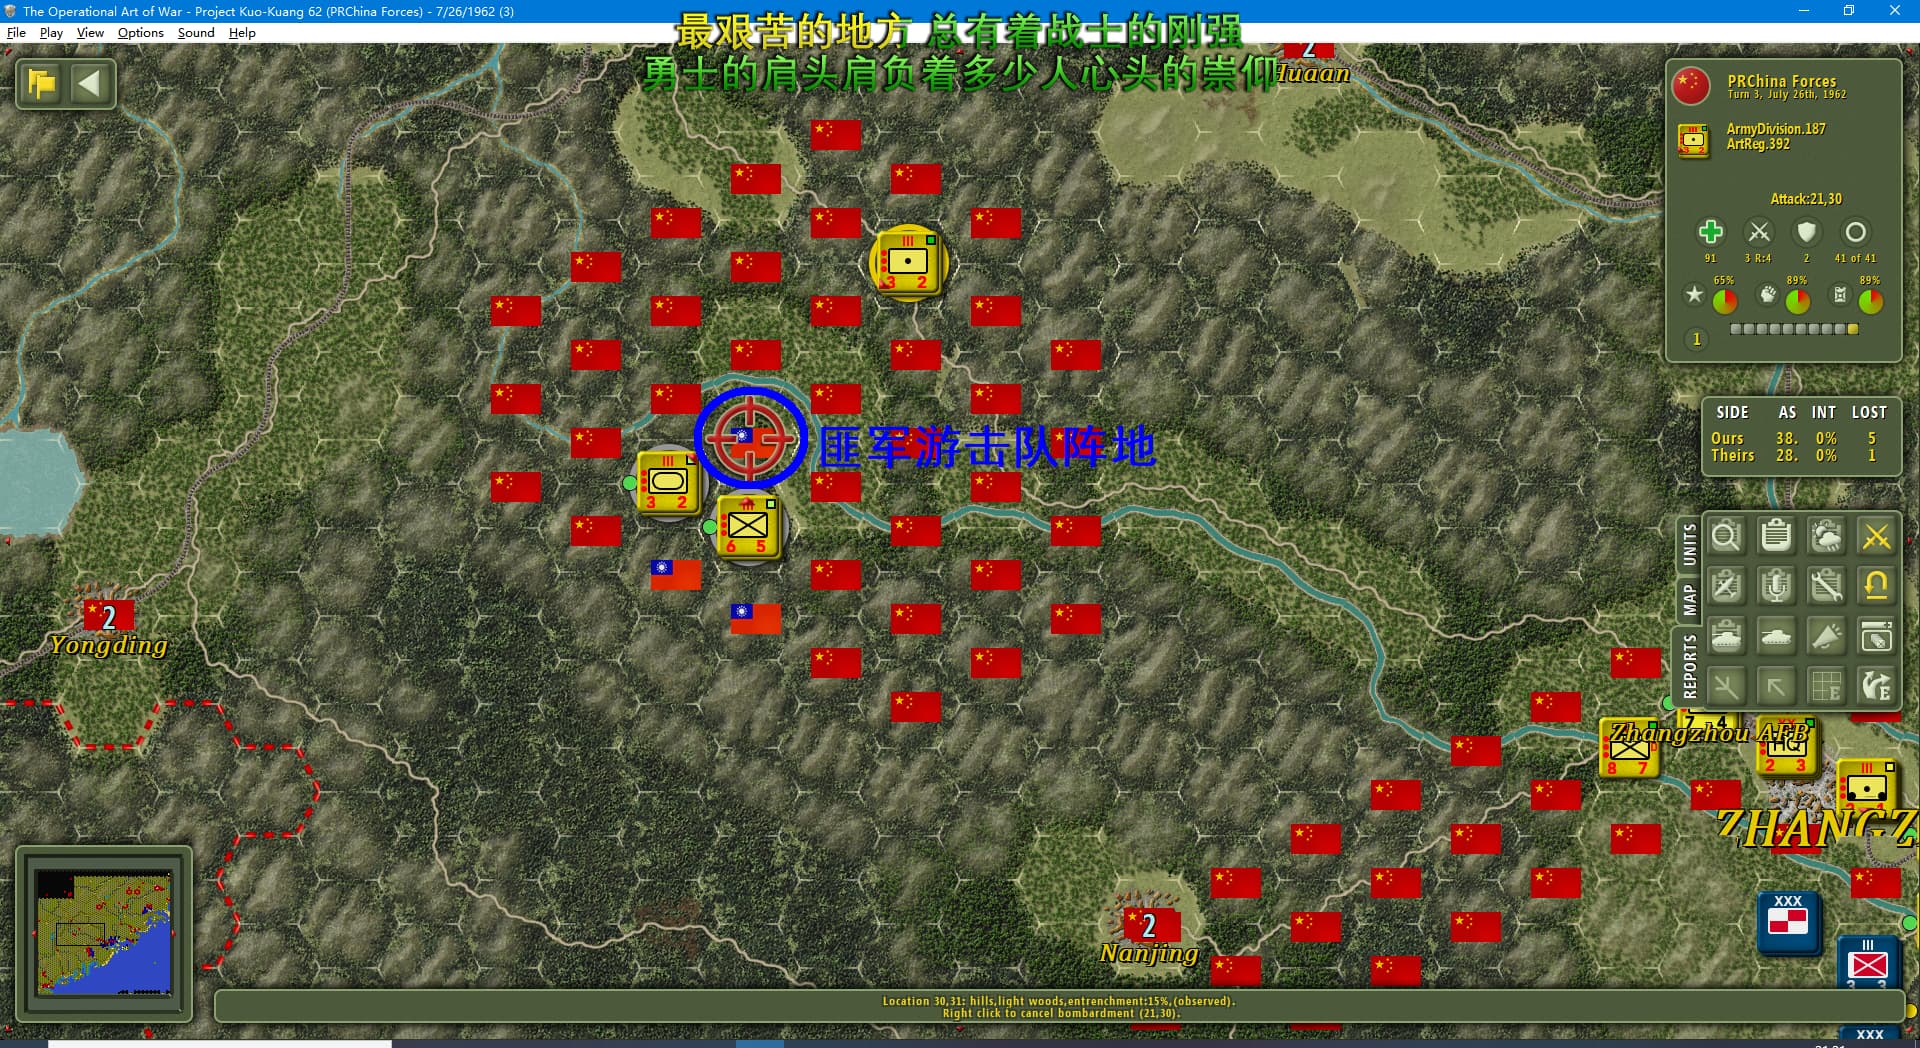Click the plain tank formation icon
This screenshot has height=1048, width=1920.
(1776, 636)
